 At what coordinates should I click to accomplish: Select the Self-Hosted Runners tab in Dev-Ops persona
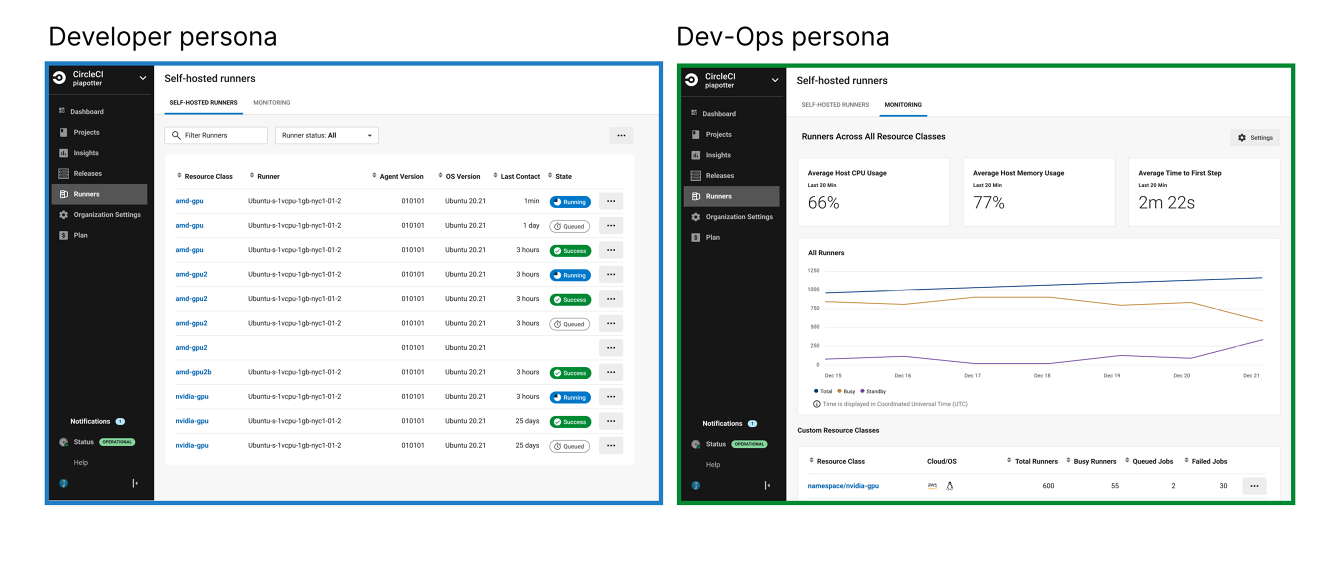(x=835, y=104)
